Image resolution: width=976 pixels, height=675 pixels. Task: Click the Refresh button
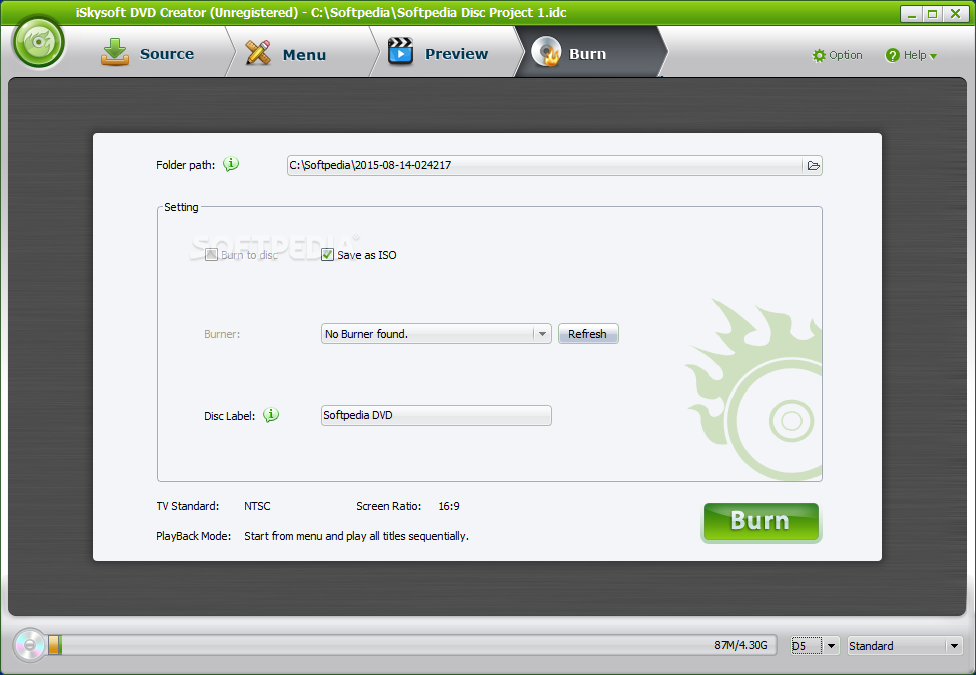pos(588,334)
